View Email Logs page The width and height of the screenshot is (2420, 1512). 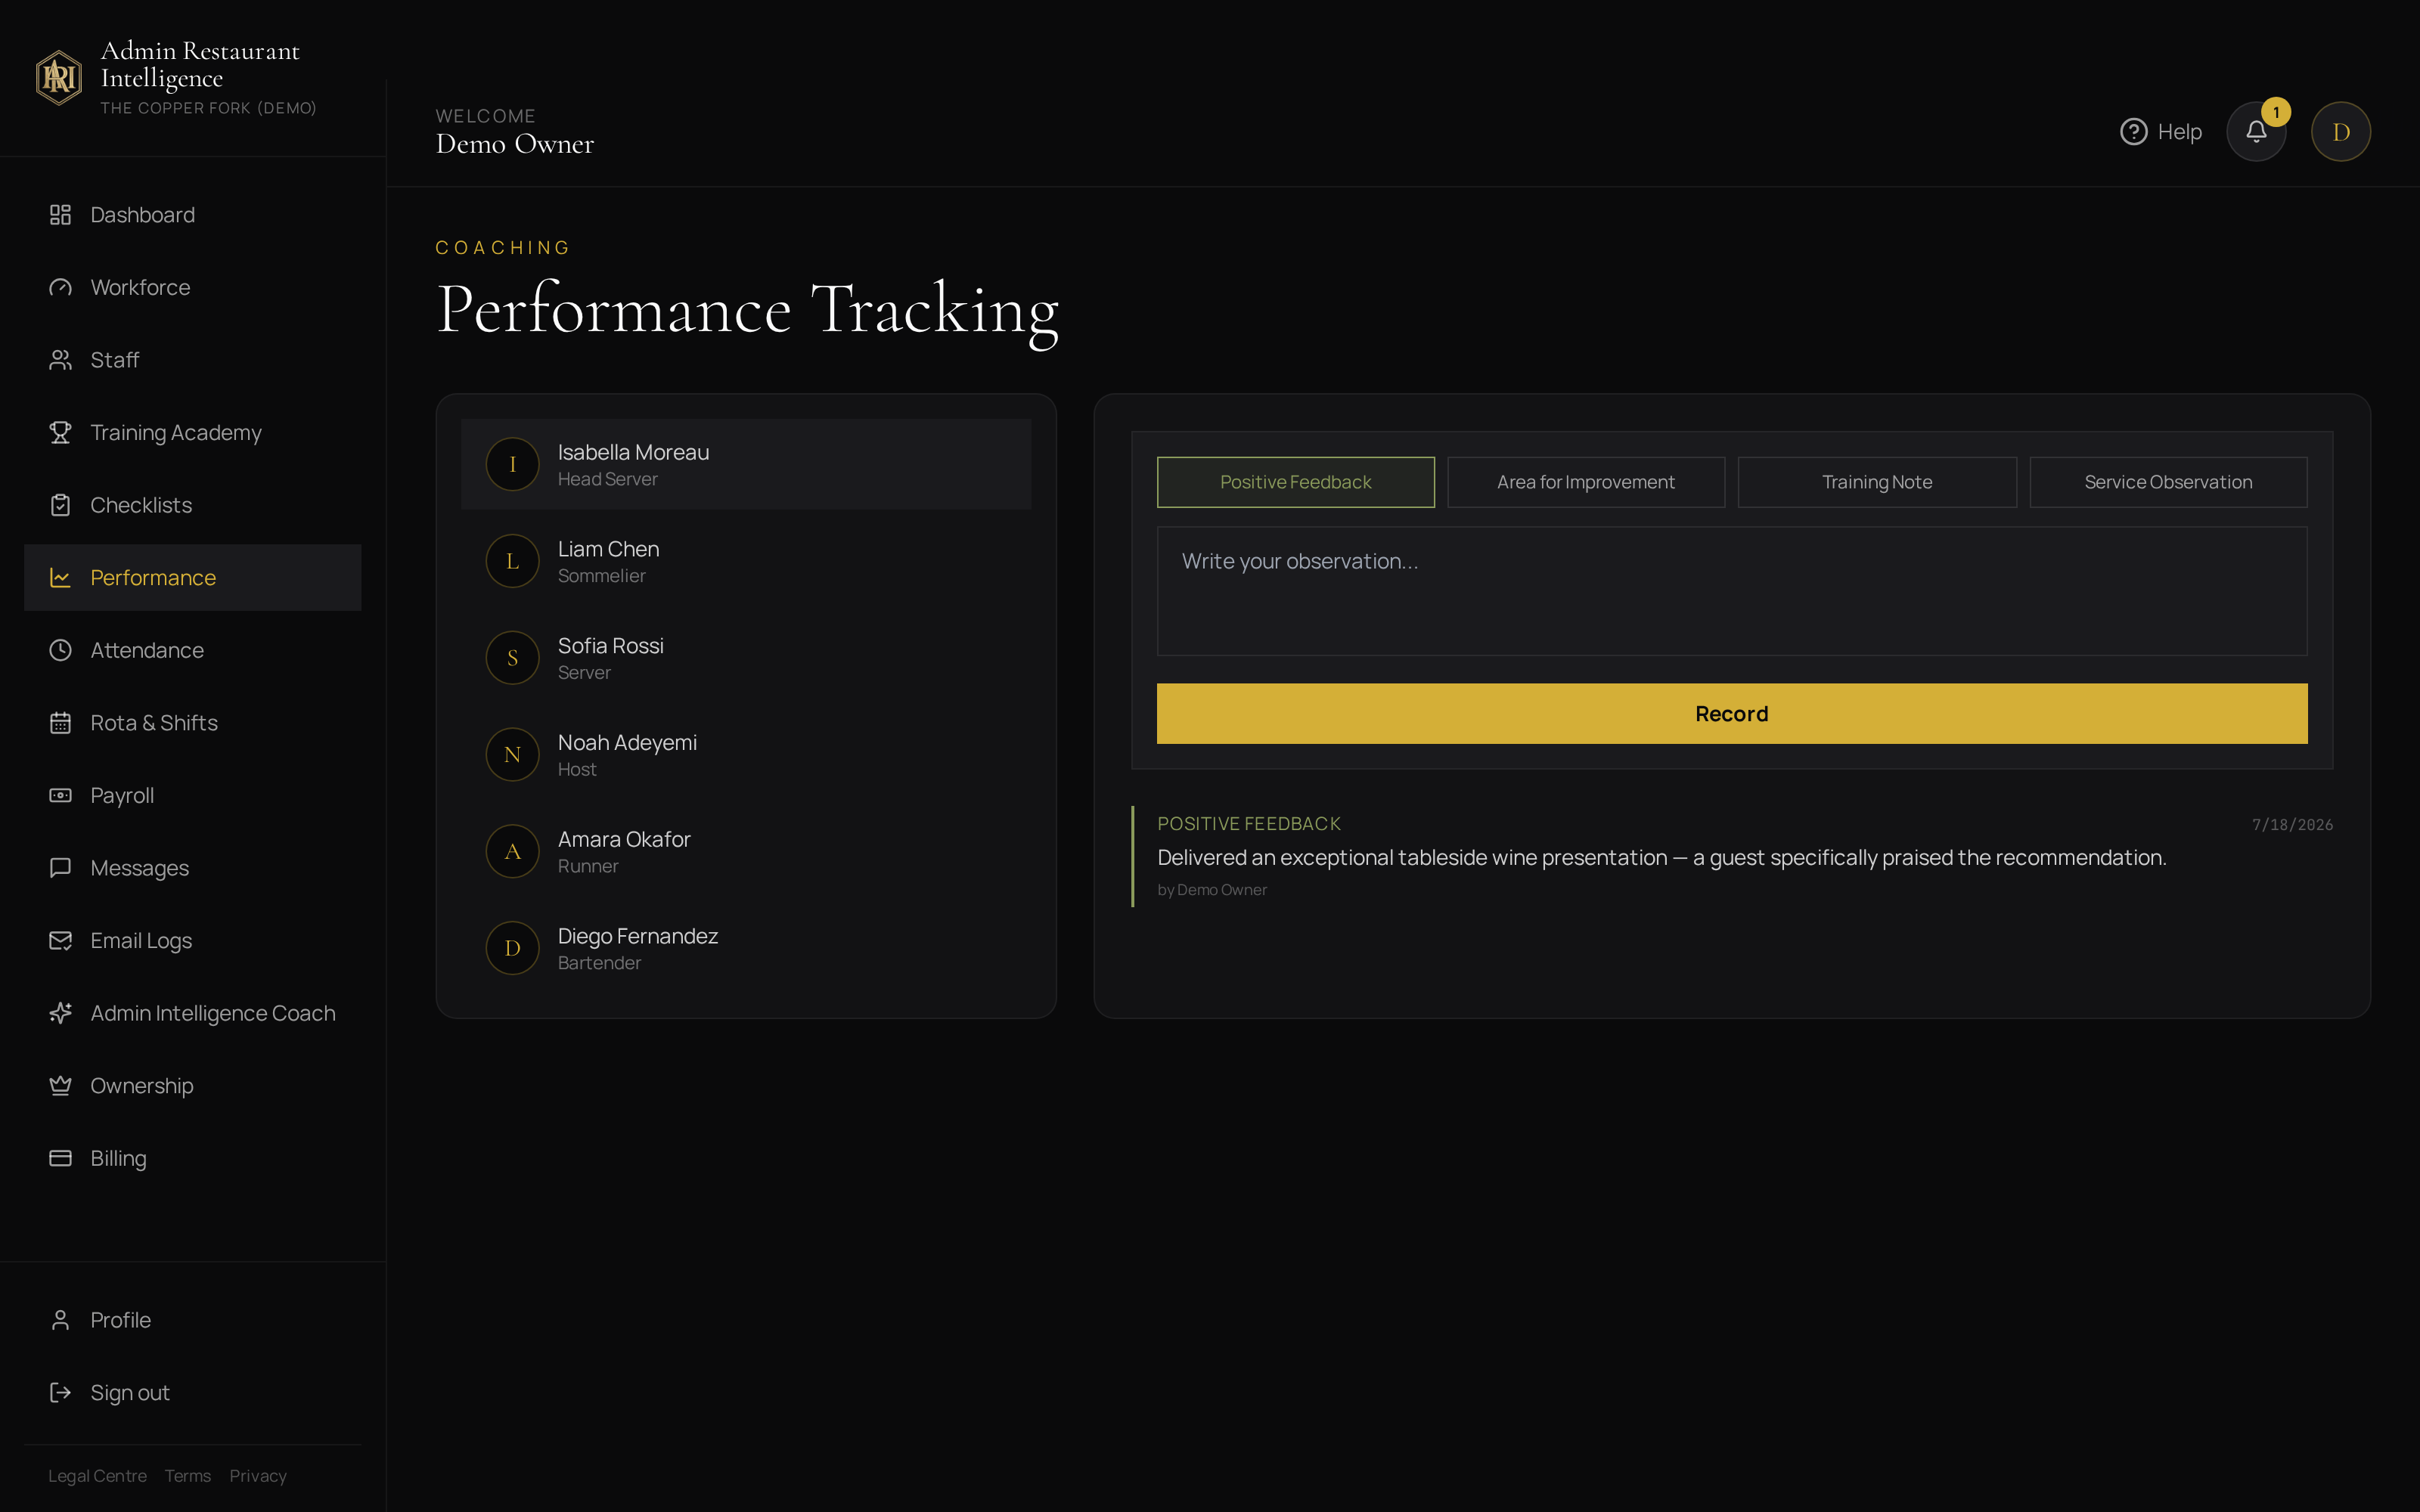(x=193, y=941)
